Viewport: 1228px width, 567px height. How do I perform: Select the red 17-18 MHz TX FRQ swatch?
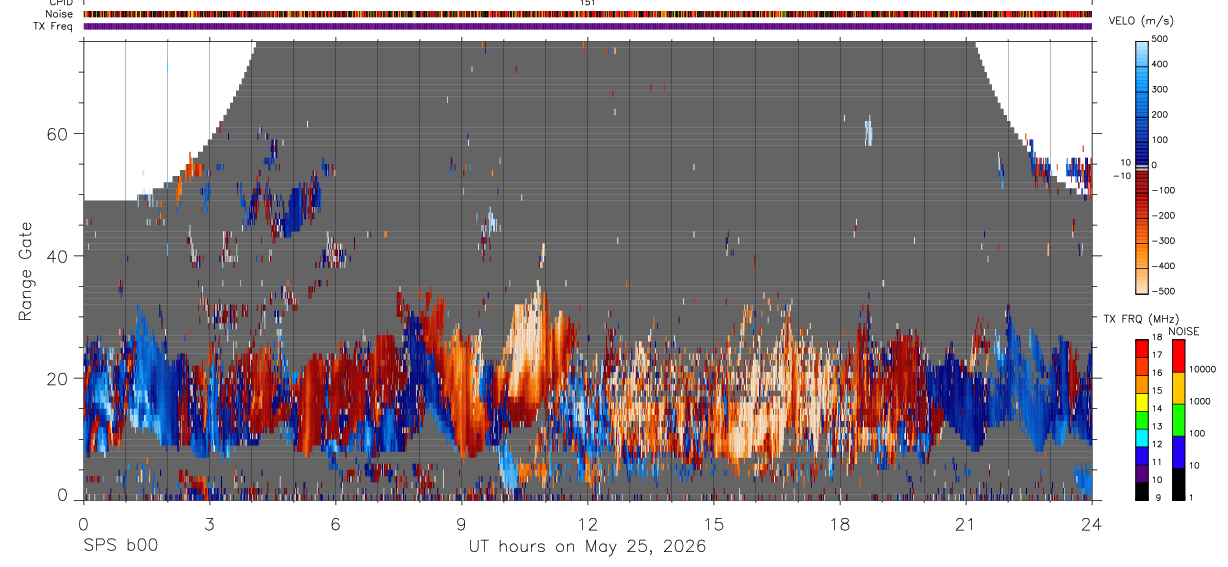coord(1143,349)
